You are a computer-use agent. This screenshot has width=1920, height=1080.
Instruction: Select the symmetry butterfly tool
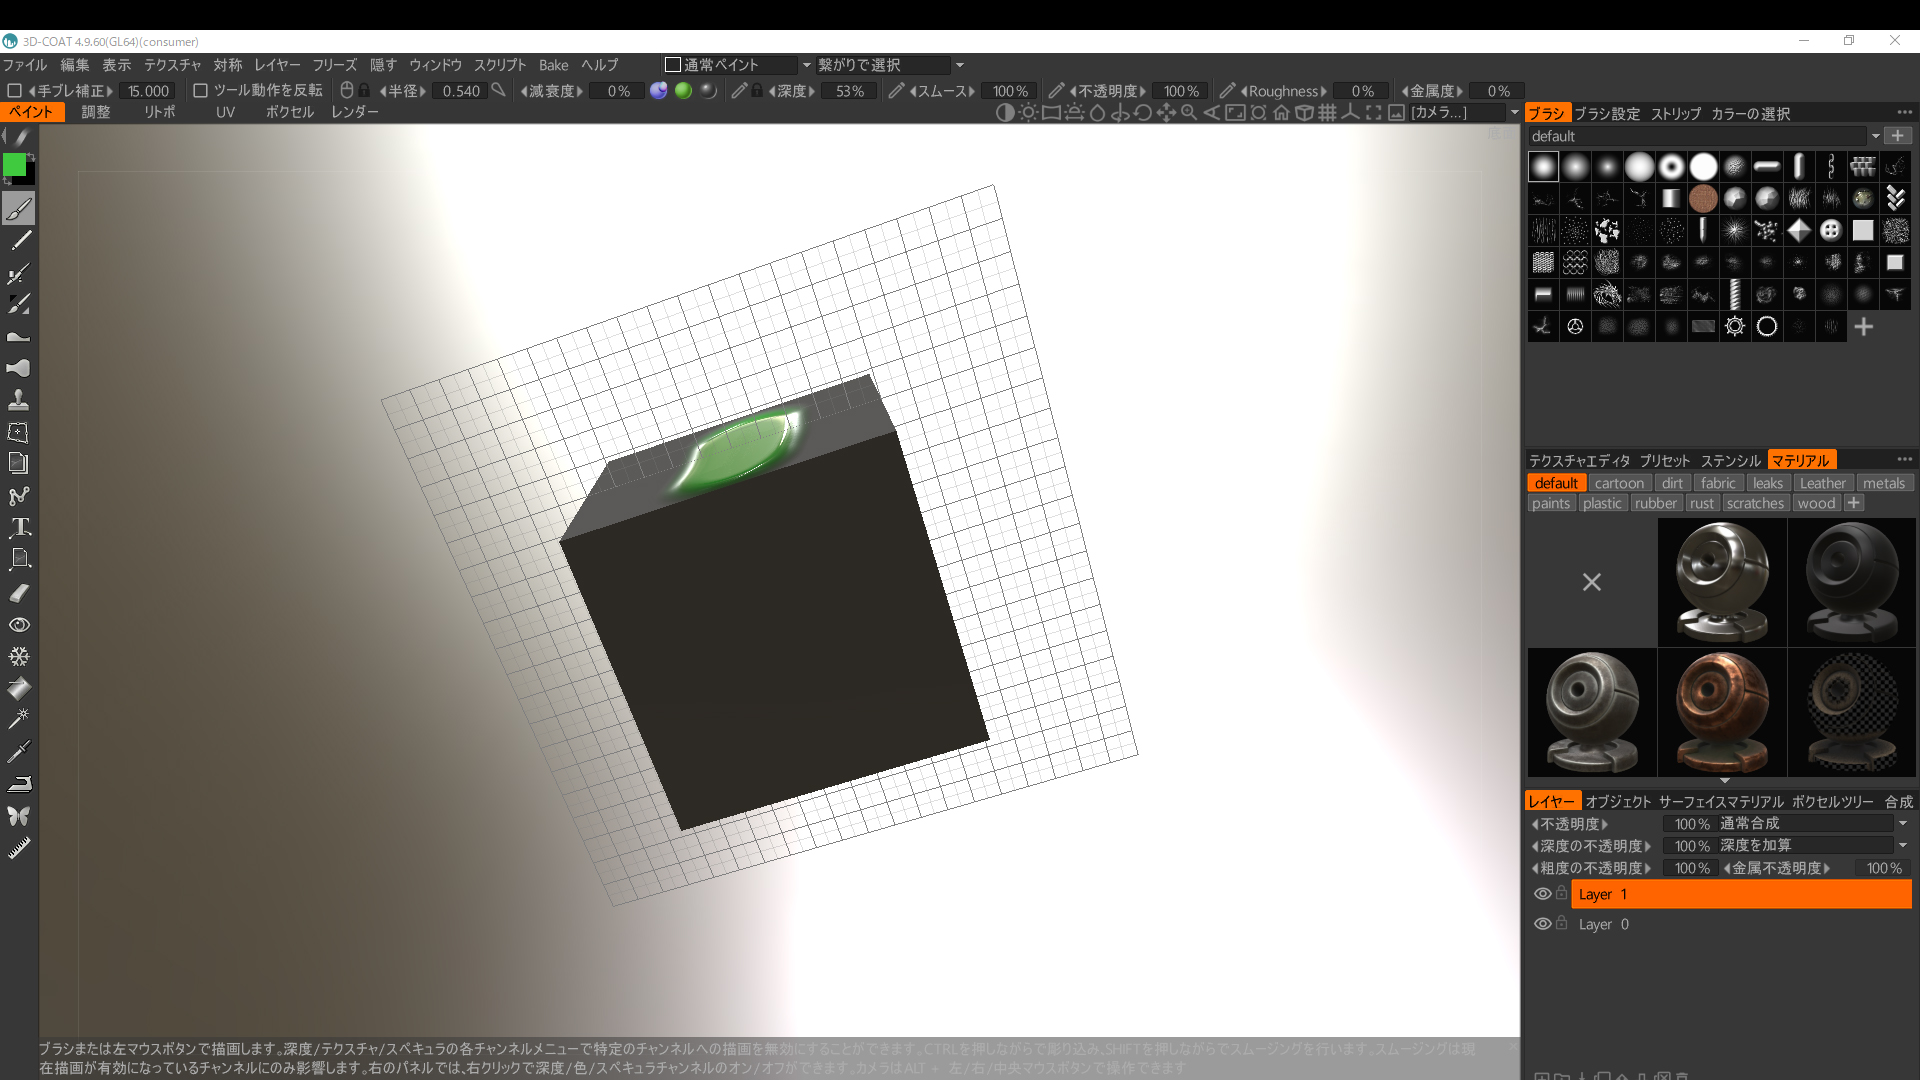19,816
